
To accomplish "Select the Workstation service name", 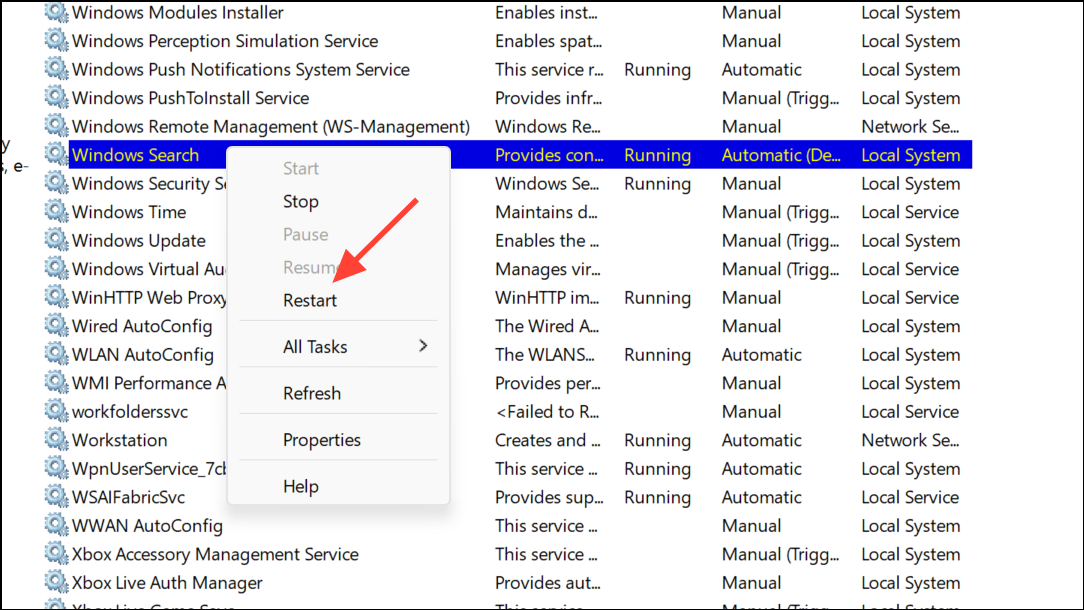I will point(120,440).
